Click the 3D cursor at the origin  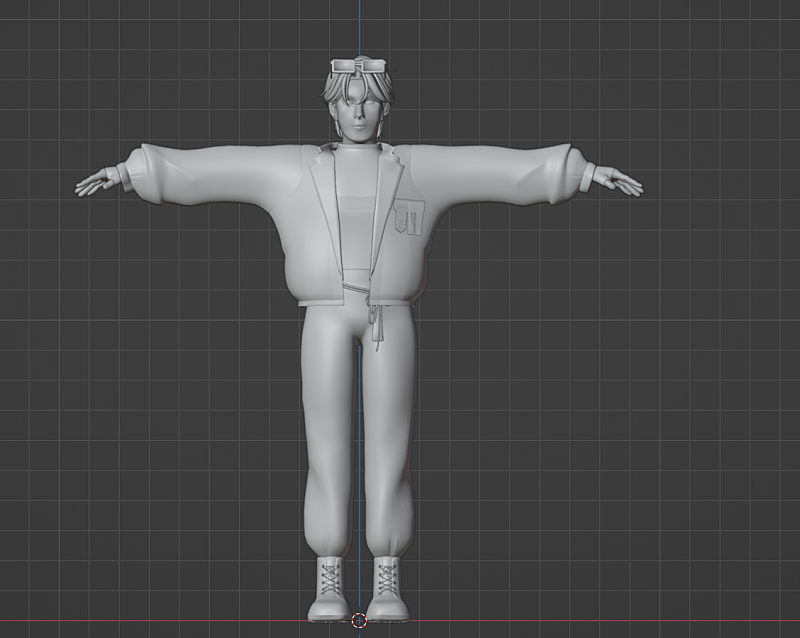pyautogui.click(x=359, y=621)
